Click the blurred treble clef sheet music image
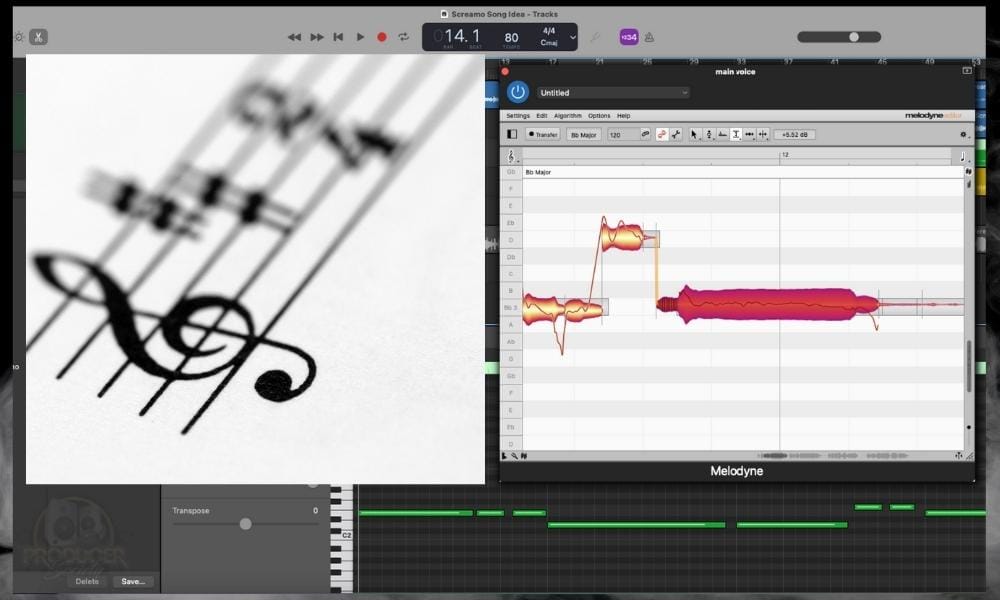1000x600 pixels. point(255,268)
